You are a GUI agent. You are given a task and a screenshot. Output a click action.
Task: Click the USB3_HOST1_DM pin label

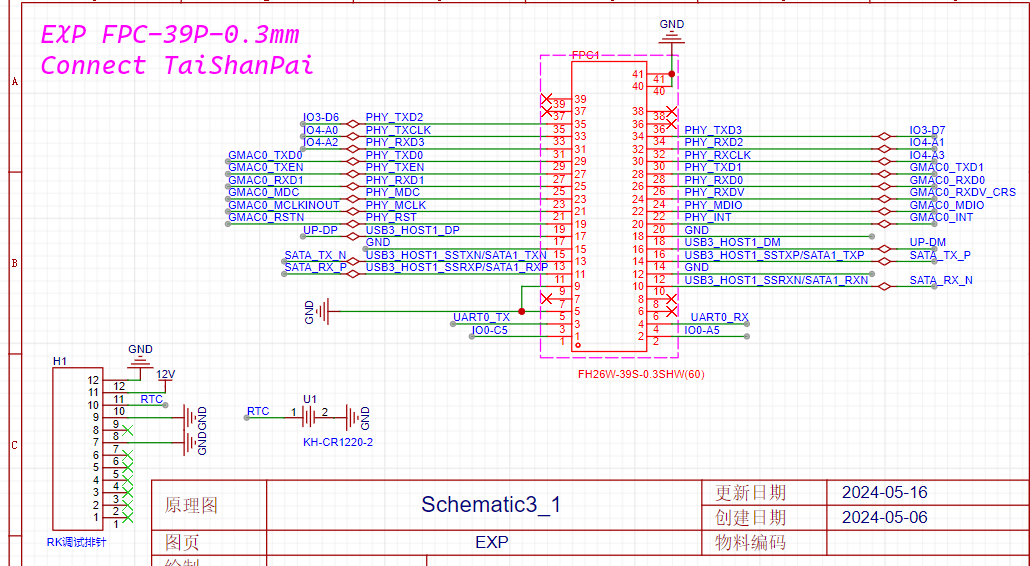click(732, 242)
